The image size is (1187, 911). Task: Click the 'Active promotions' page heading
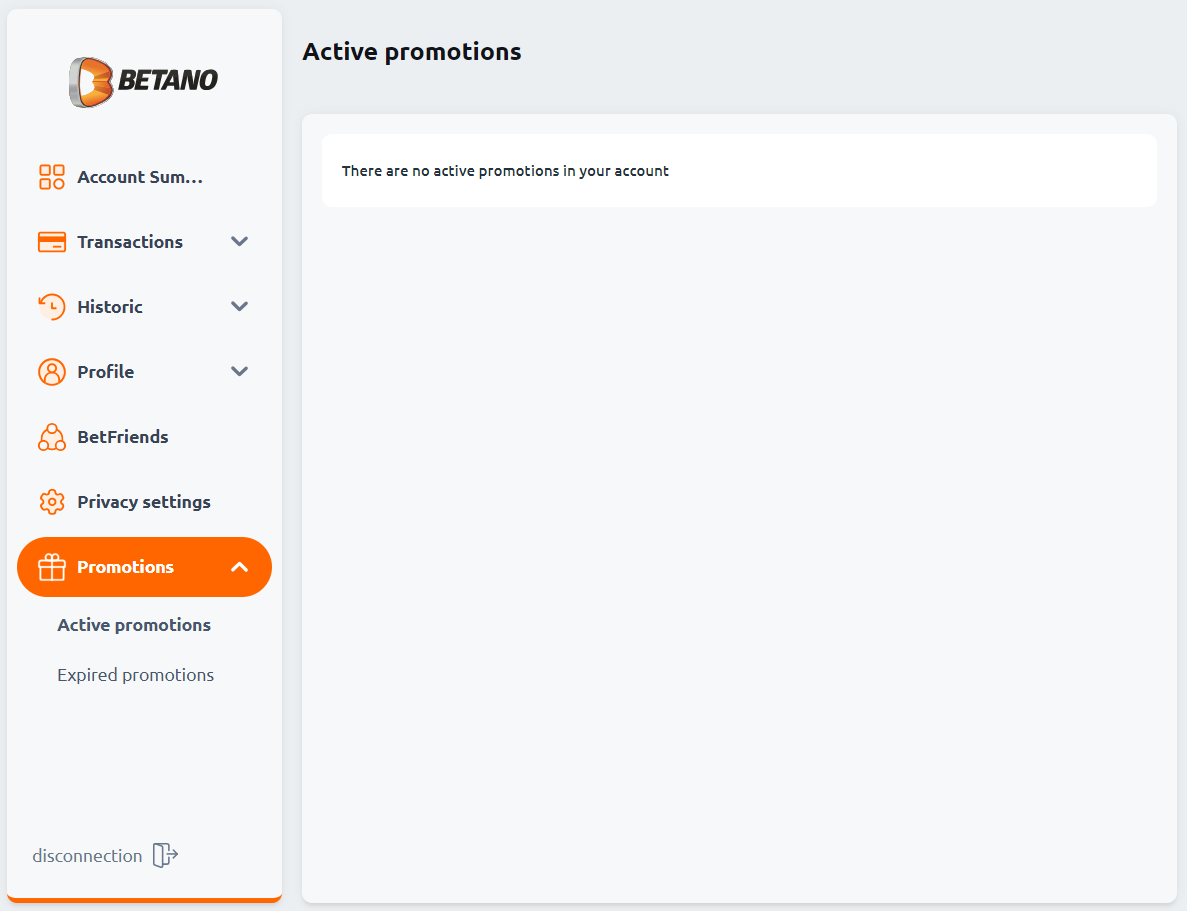(x=412, y=51)
